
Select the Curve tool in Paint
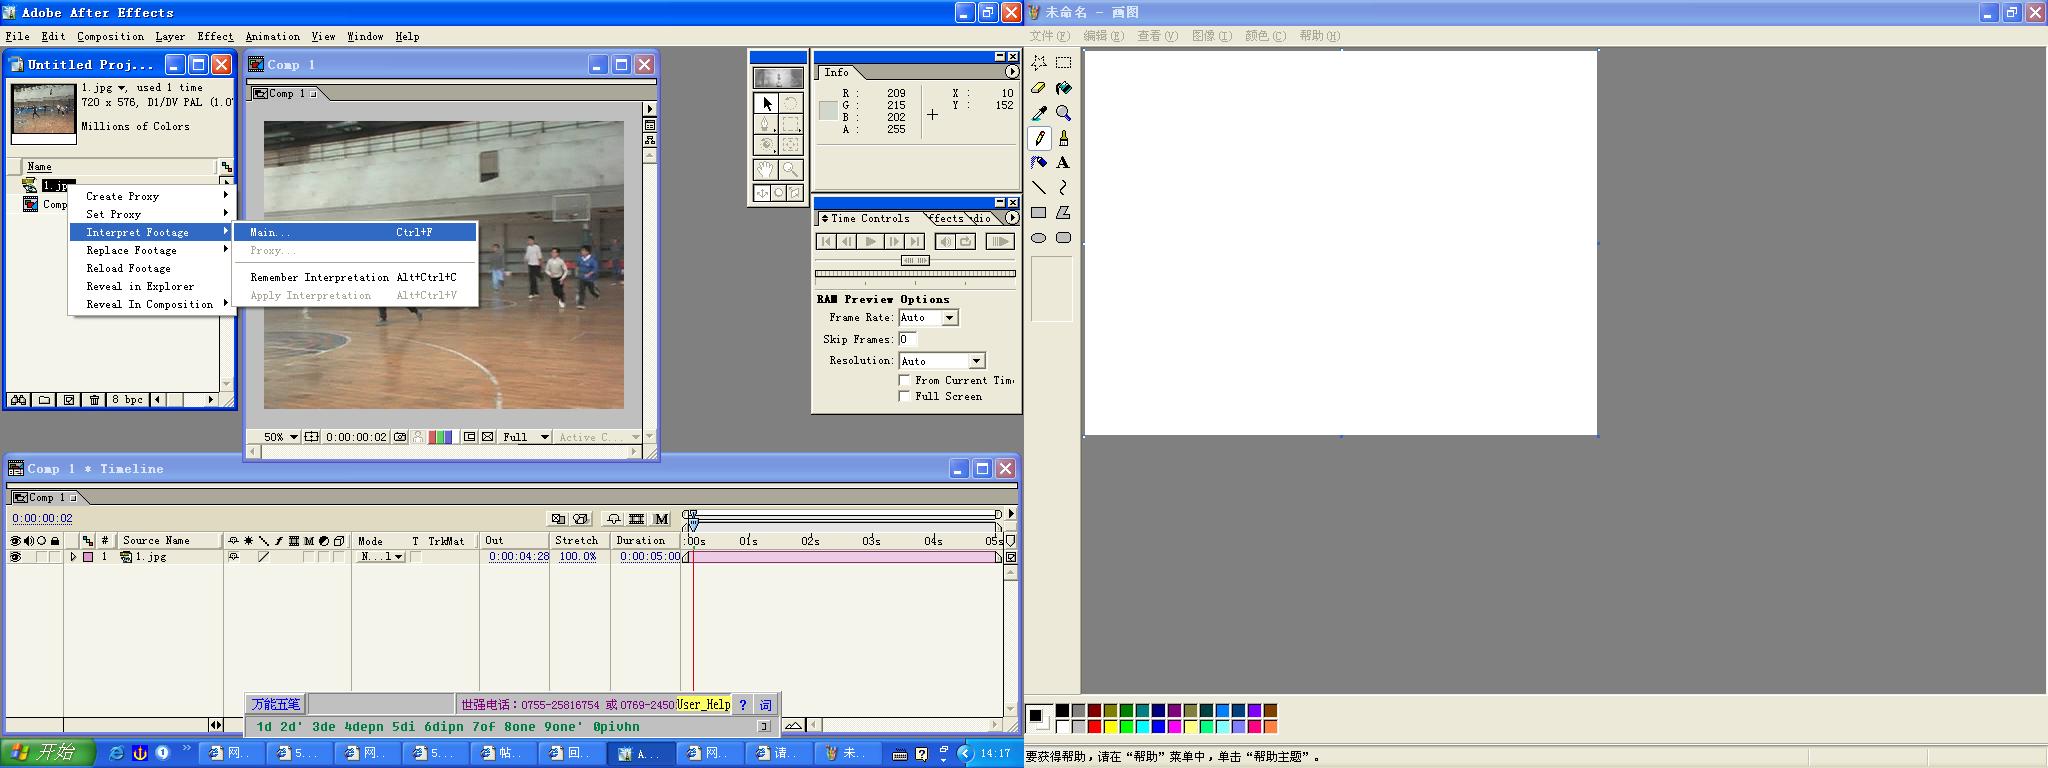click(1063, 187)
